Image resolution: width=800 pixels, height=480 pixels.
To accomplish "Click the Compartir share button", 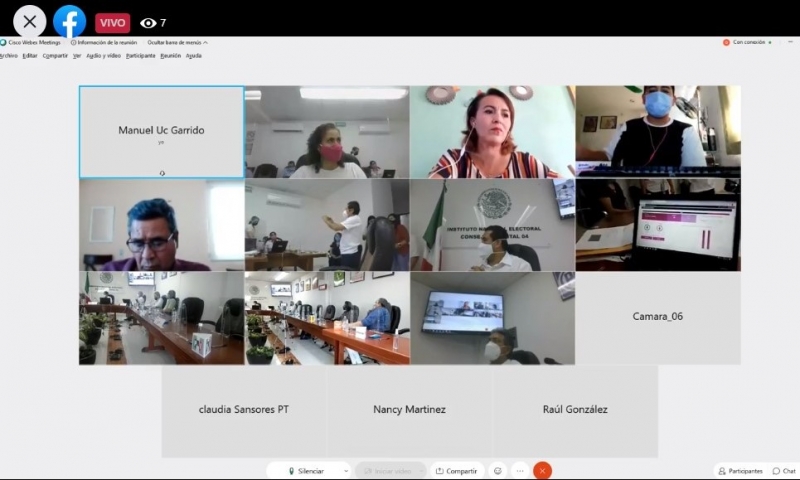I will tap(456, 470).
